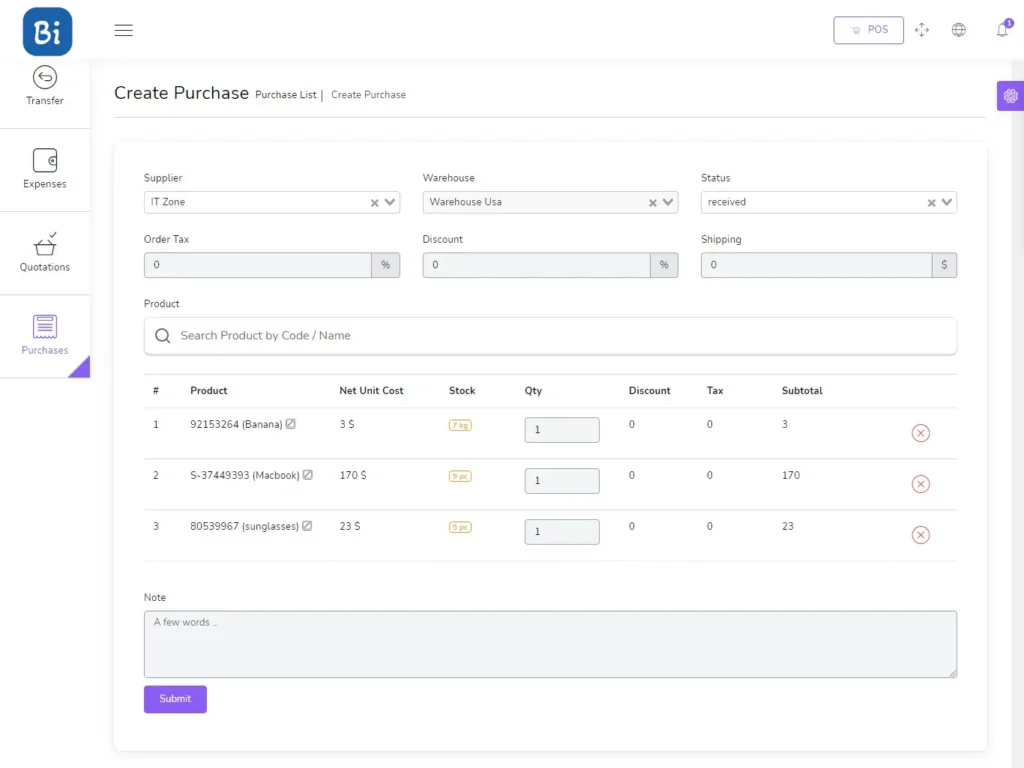The height and width of the screenshot is (768, 1024).
Task: Click the Macbook stock badge
Action: point(460,476)
